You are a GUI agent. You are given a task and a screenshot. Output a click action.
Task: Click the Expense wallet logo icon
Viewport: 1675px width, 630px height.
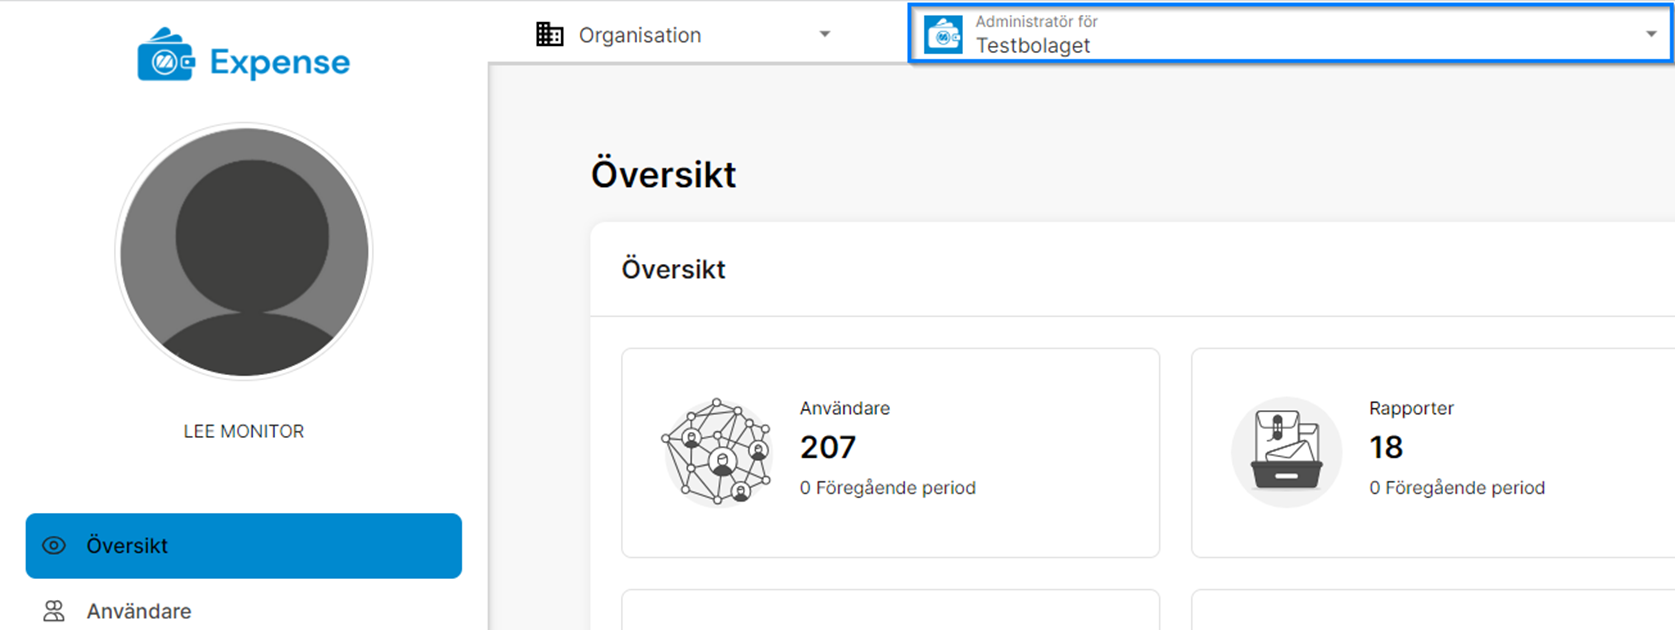click(165, 56)
